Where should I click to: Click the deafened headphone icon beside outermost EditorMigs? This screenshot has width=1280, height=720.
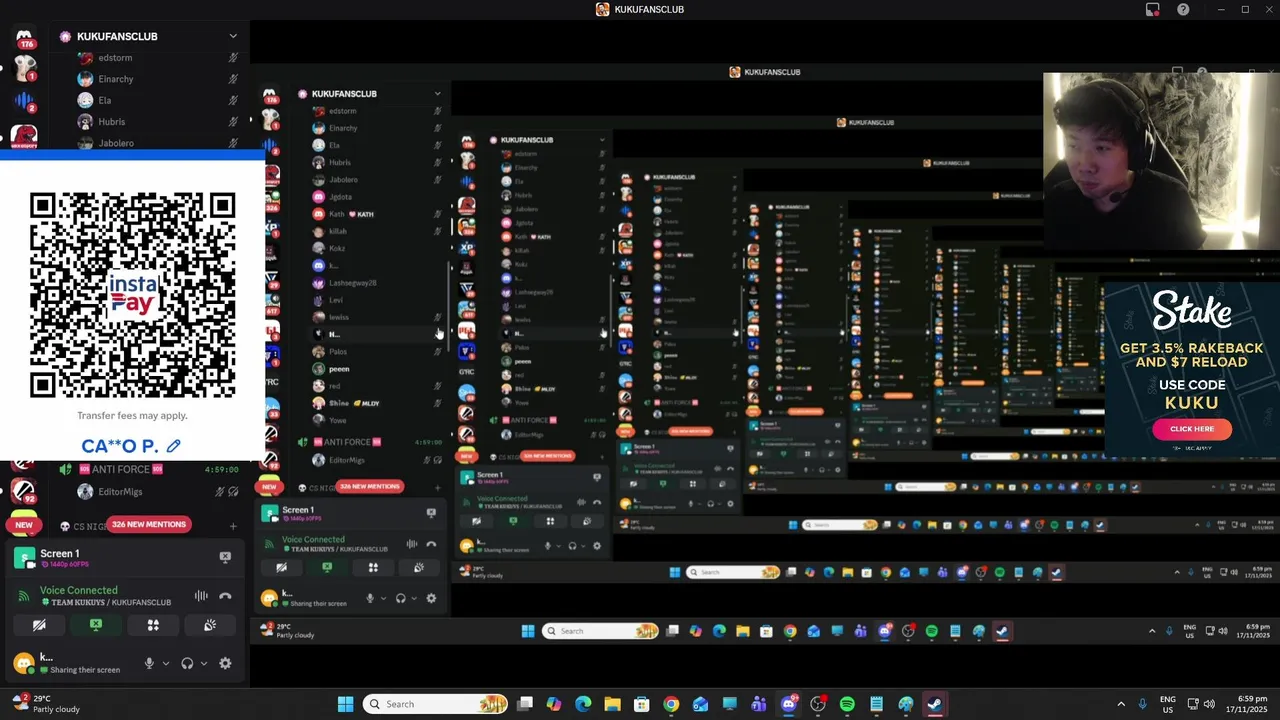[233, 492]
